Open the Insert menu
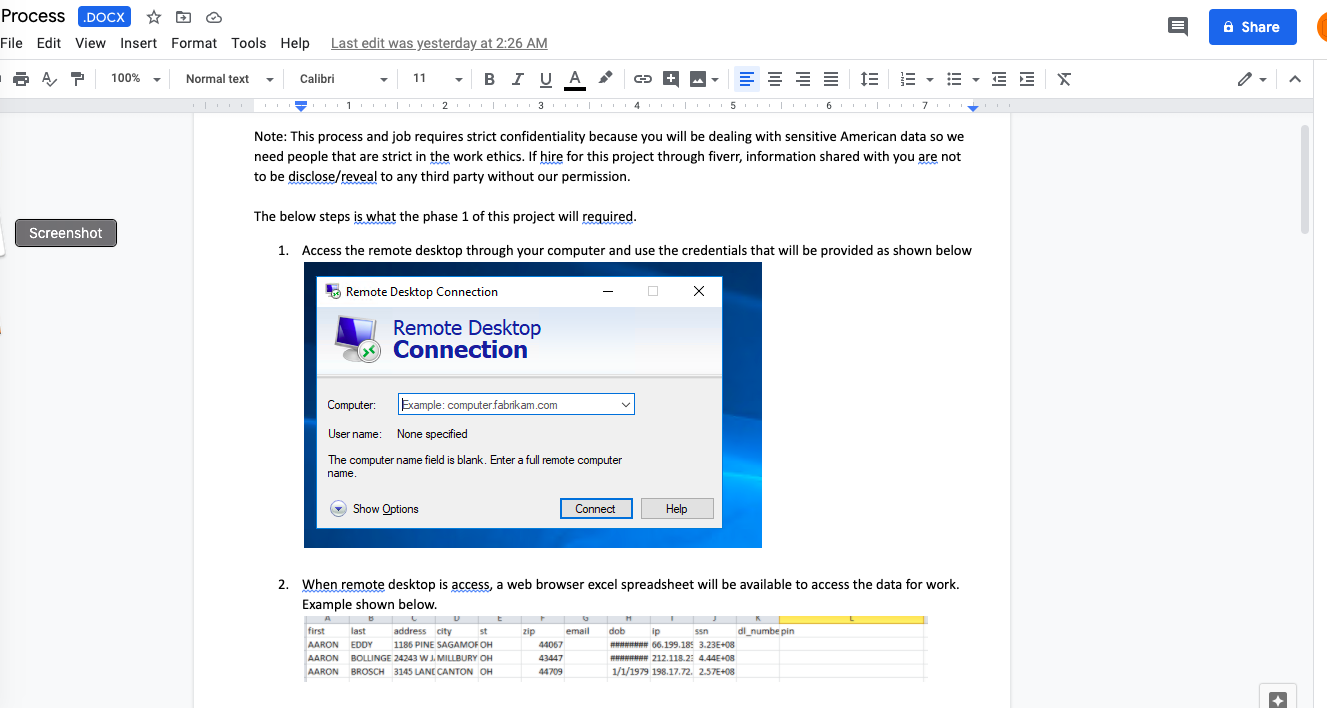Screen dimensions: 1327x708 (138, 43)
